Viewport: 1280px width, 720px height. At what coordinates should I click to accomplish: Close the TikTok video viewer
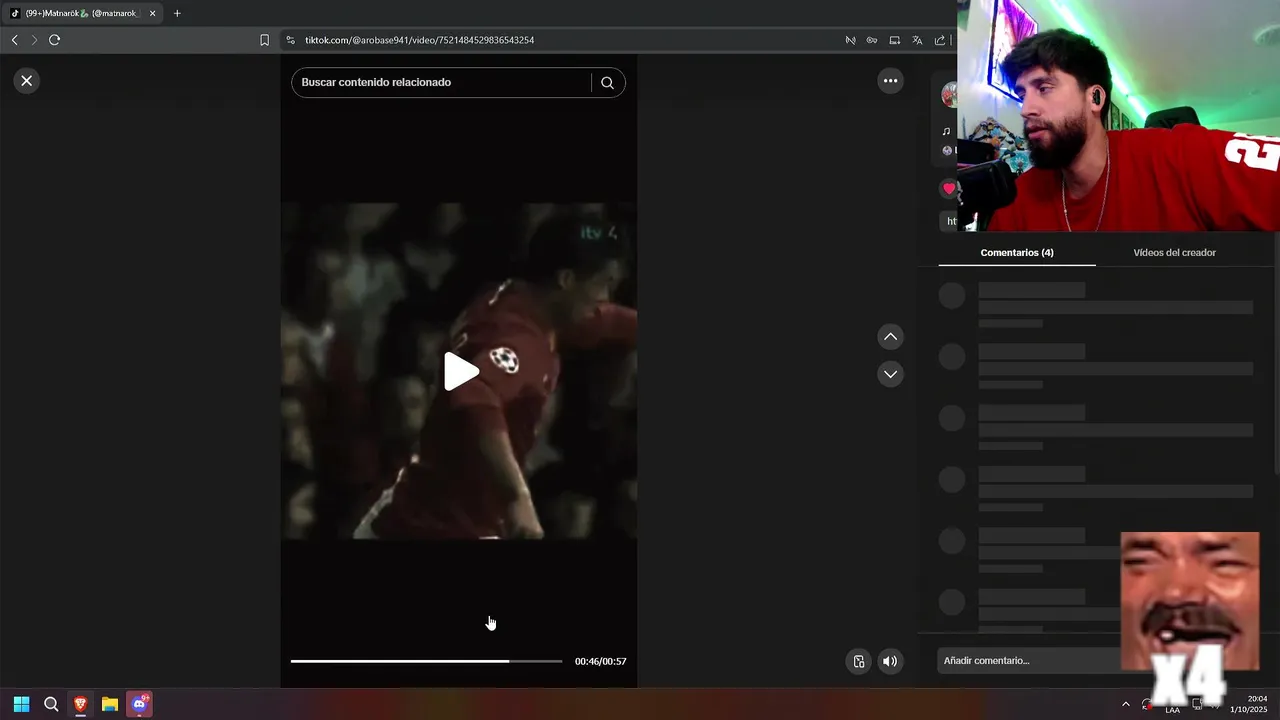[x=27, y=81]
